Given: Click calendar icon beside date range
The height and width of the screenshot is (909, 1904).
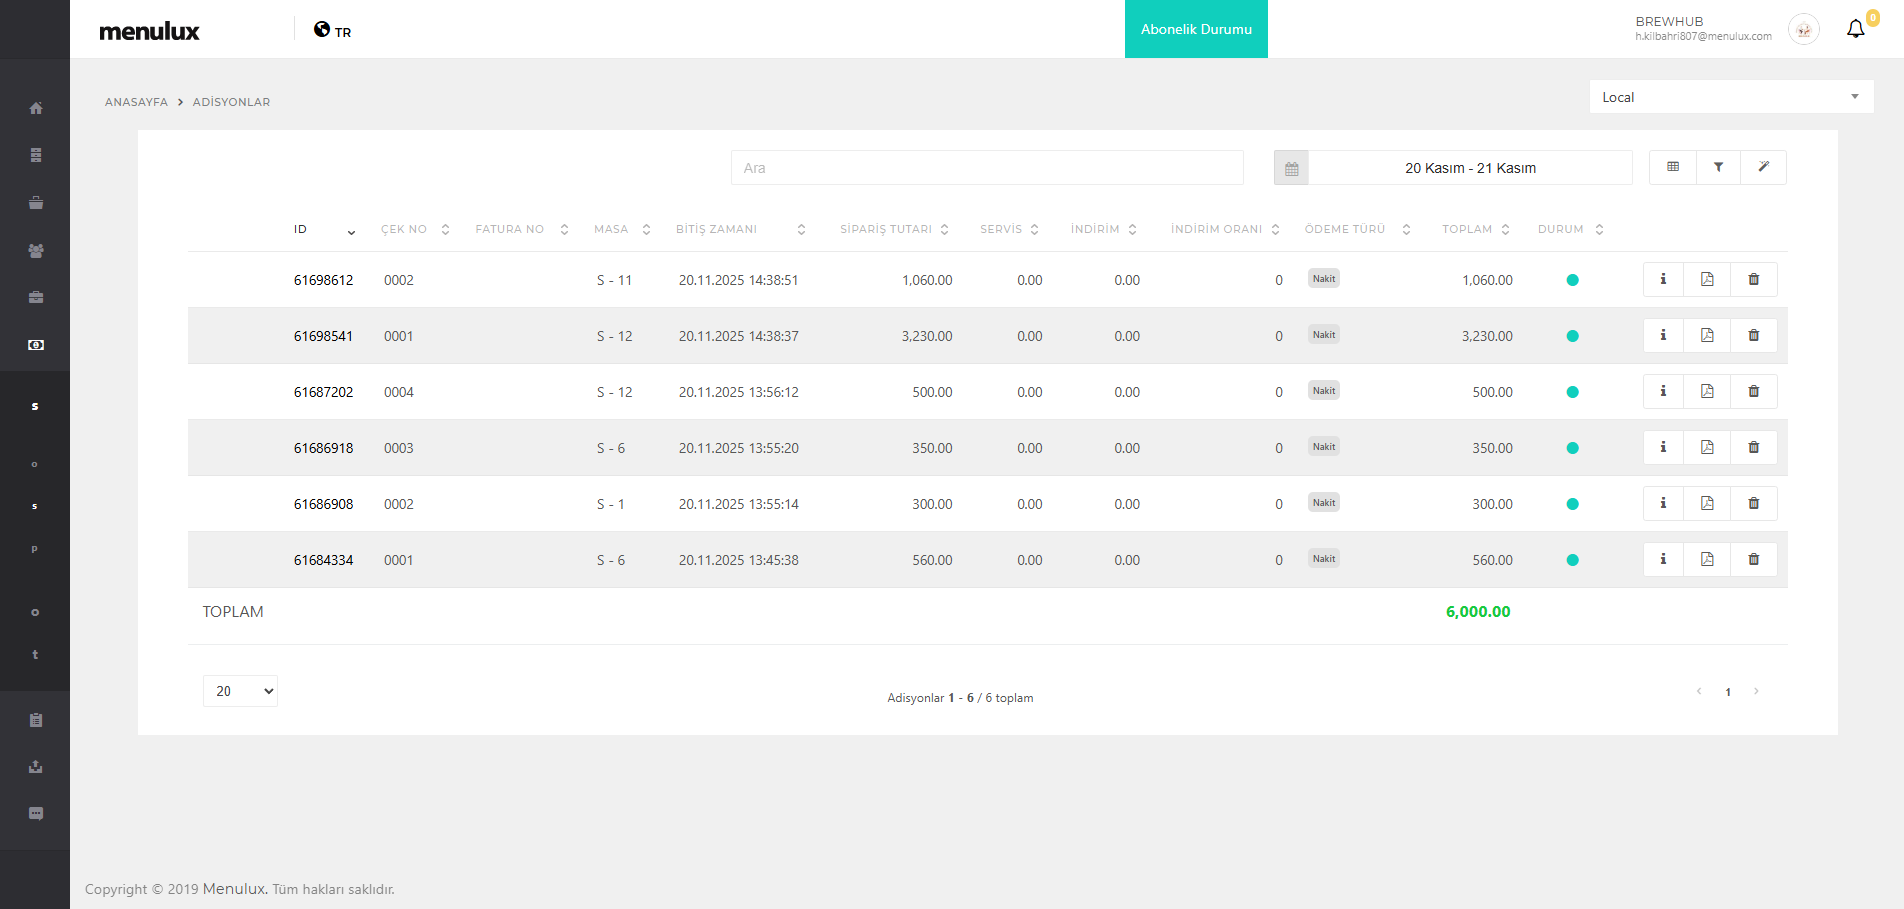Looking at the screenshot, I should [x=1291, y=168].
